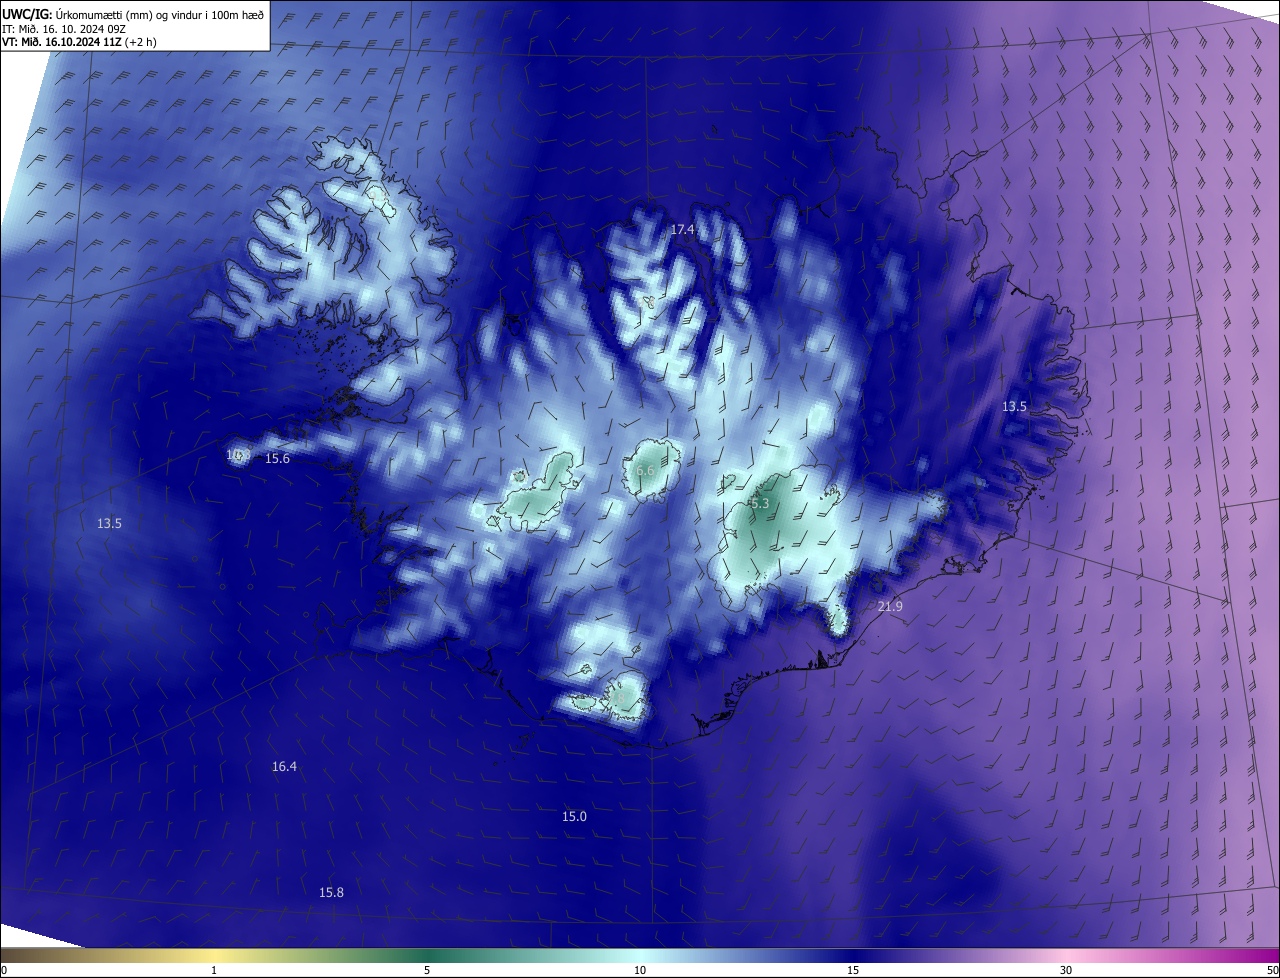Screen dimensions: 1280x978
Task: Click the 21.9 value off the southeast coast
Action: coord(890,607)
